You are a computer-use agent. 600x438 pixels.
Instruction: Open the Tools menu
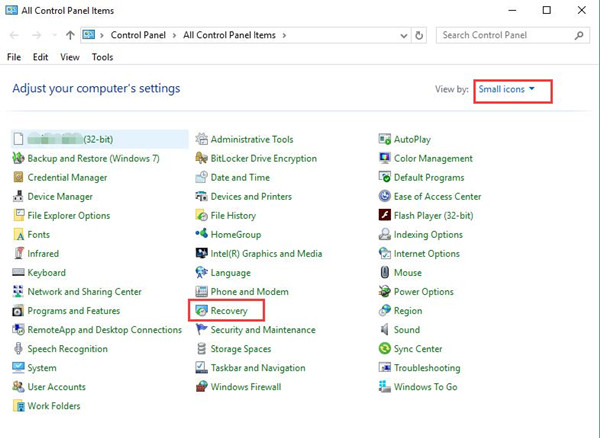(x=102, y=57)
